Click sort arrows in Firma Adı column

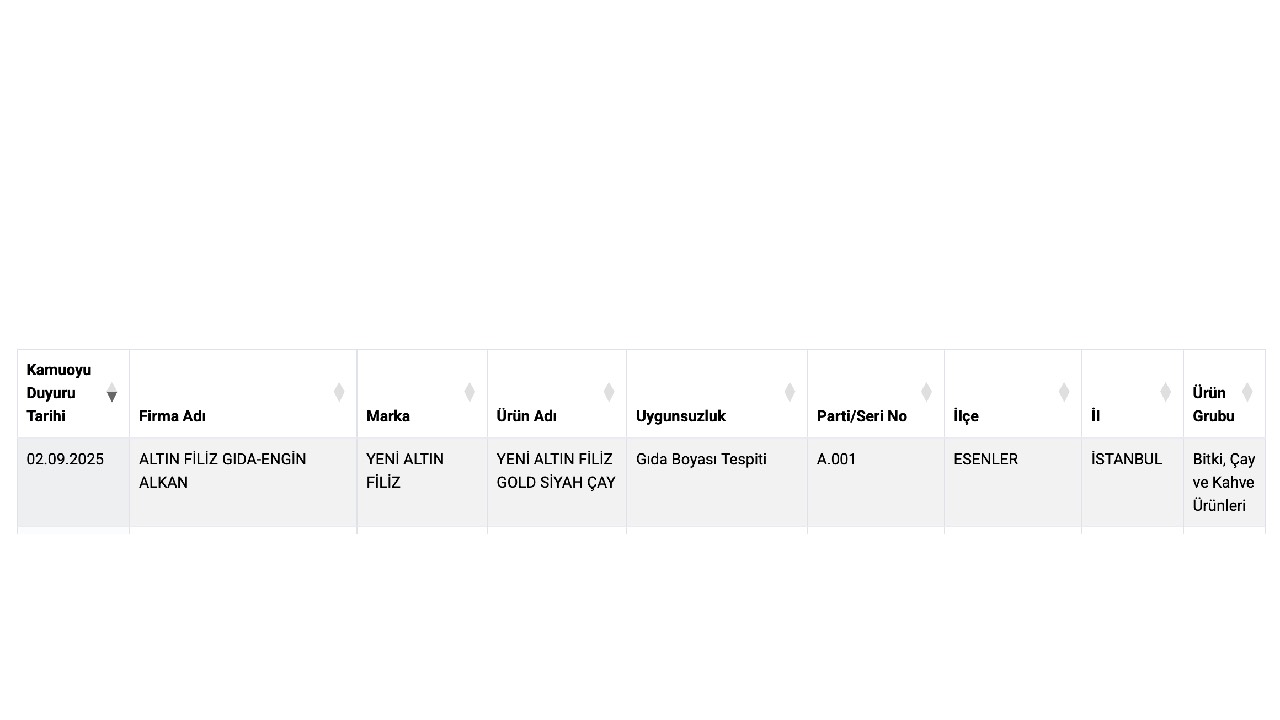pyautogui.click(x=339, y=392)
